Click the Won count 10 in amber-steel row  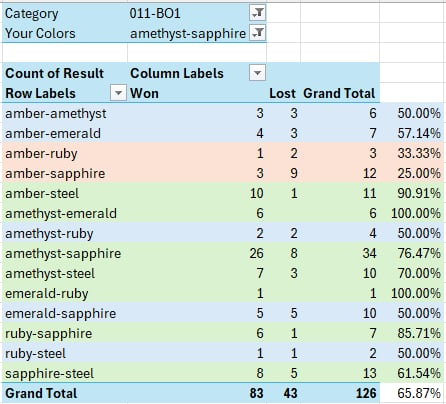pyautogui.click(x=197, y=193)
